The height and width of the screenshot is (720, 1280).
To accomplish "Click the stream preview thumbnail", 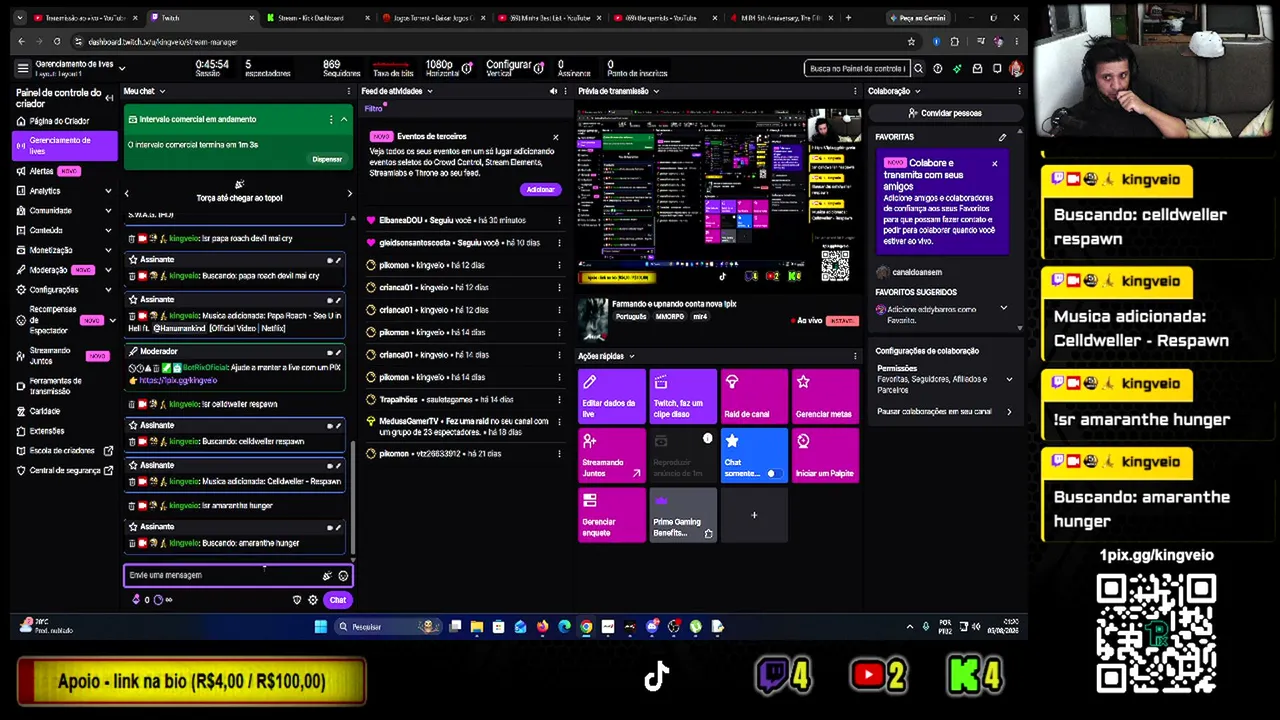I will (719, 196).
